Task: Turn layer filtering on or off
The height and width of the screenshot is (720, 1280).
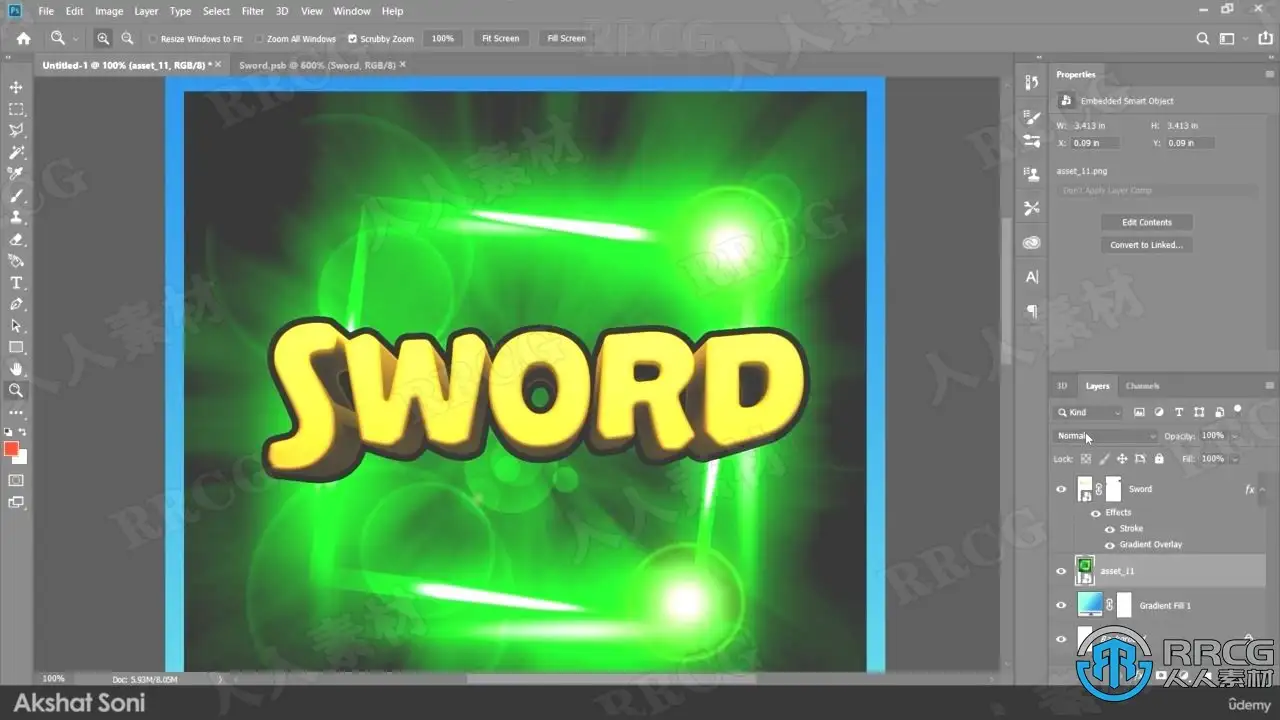Action: tap(1238, 409)
